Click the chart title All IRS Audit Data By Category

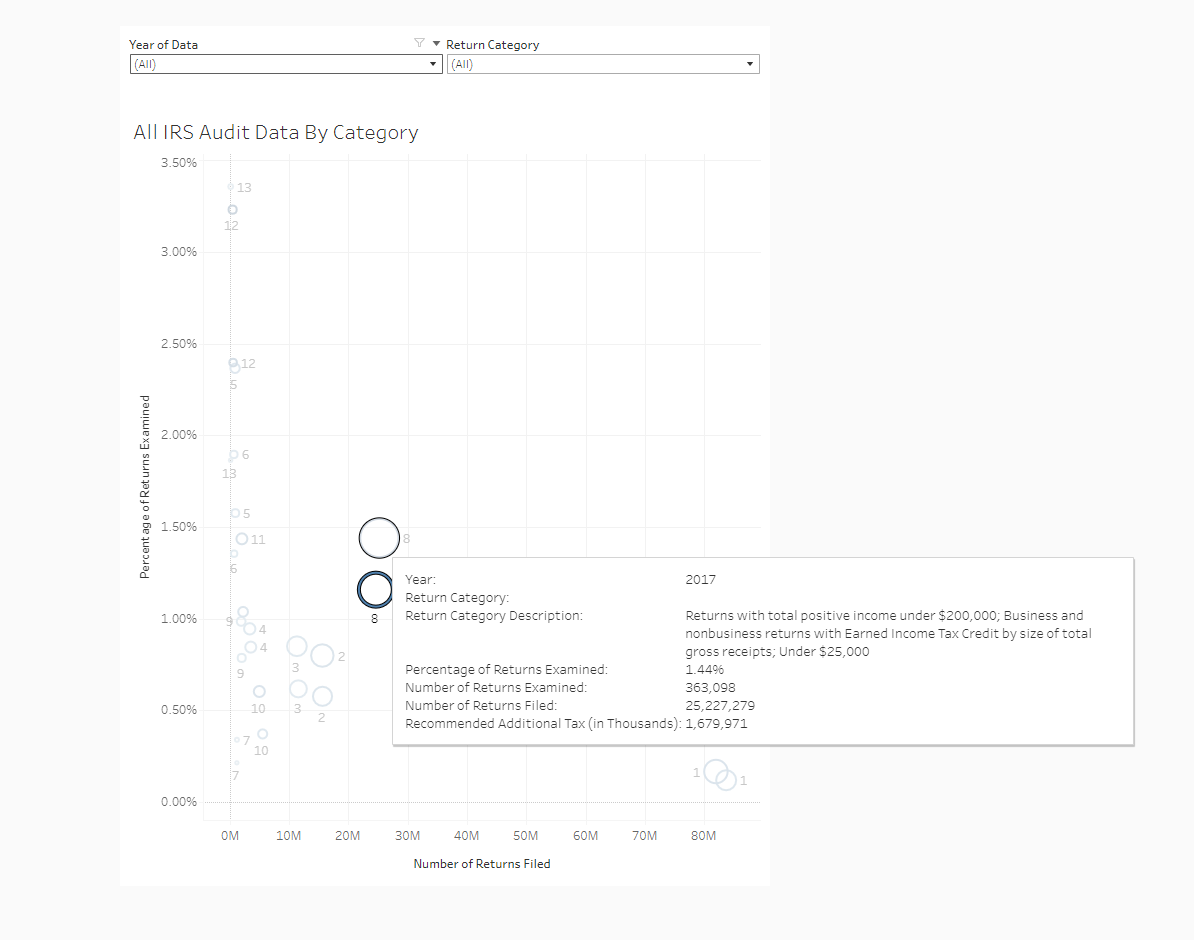tap(276, 133)
